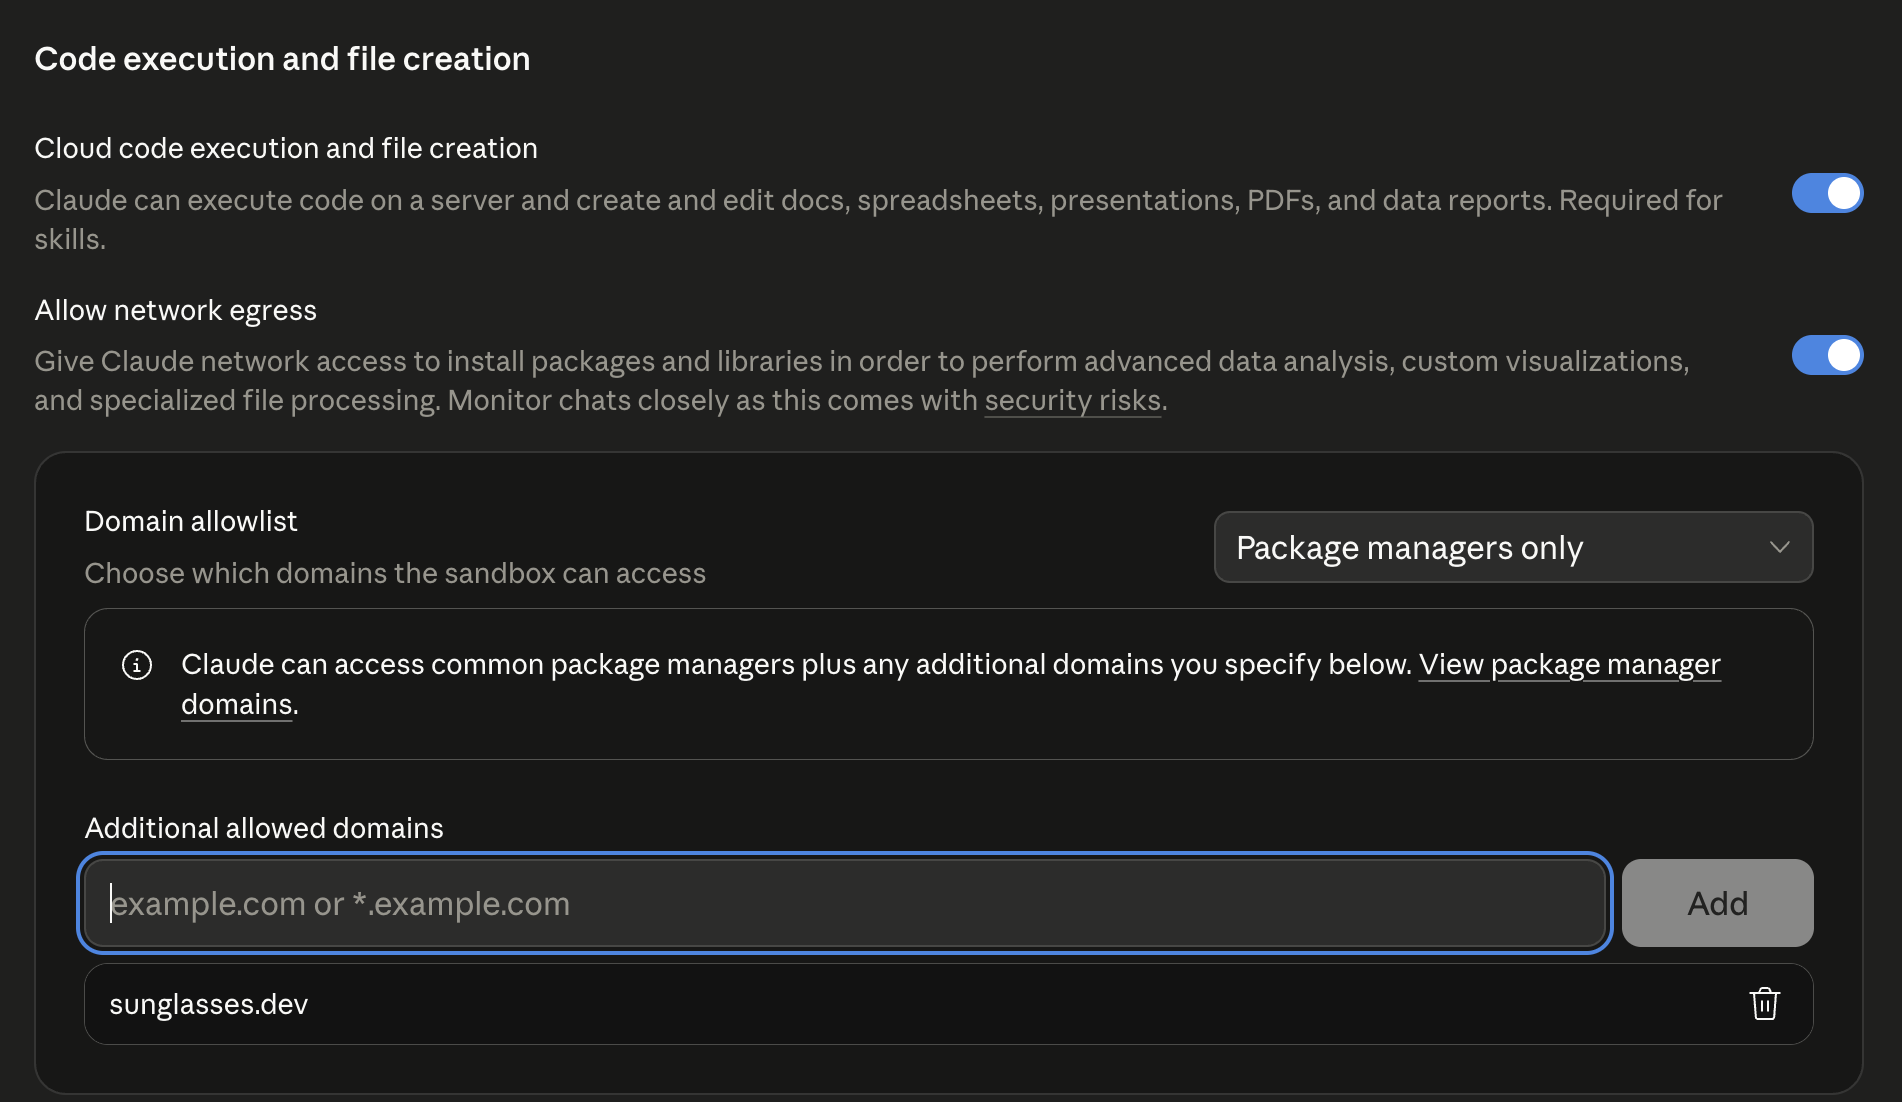This screenshot has width=1902, height=1102.
Task: Click the Allow network egress heading
Action: coord(175,310)
